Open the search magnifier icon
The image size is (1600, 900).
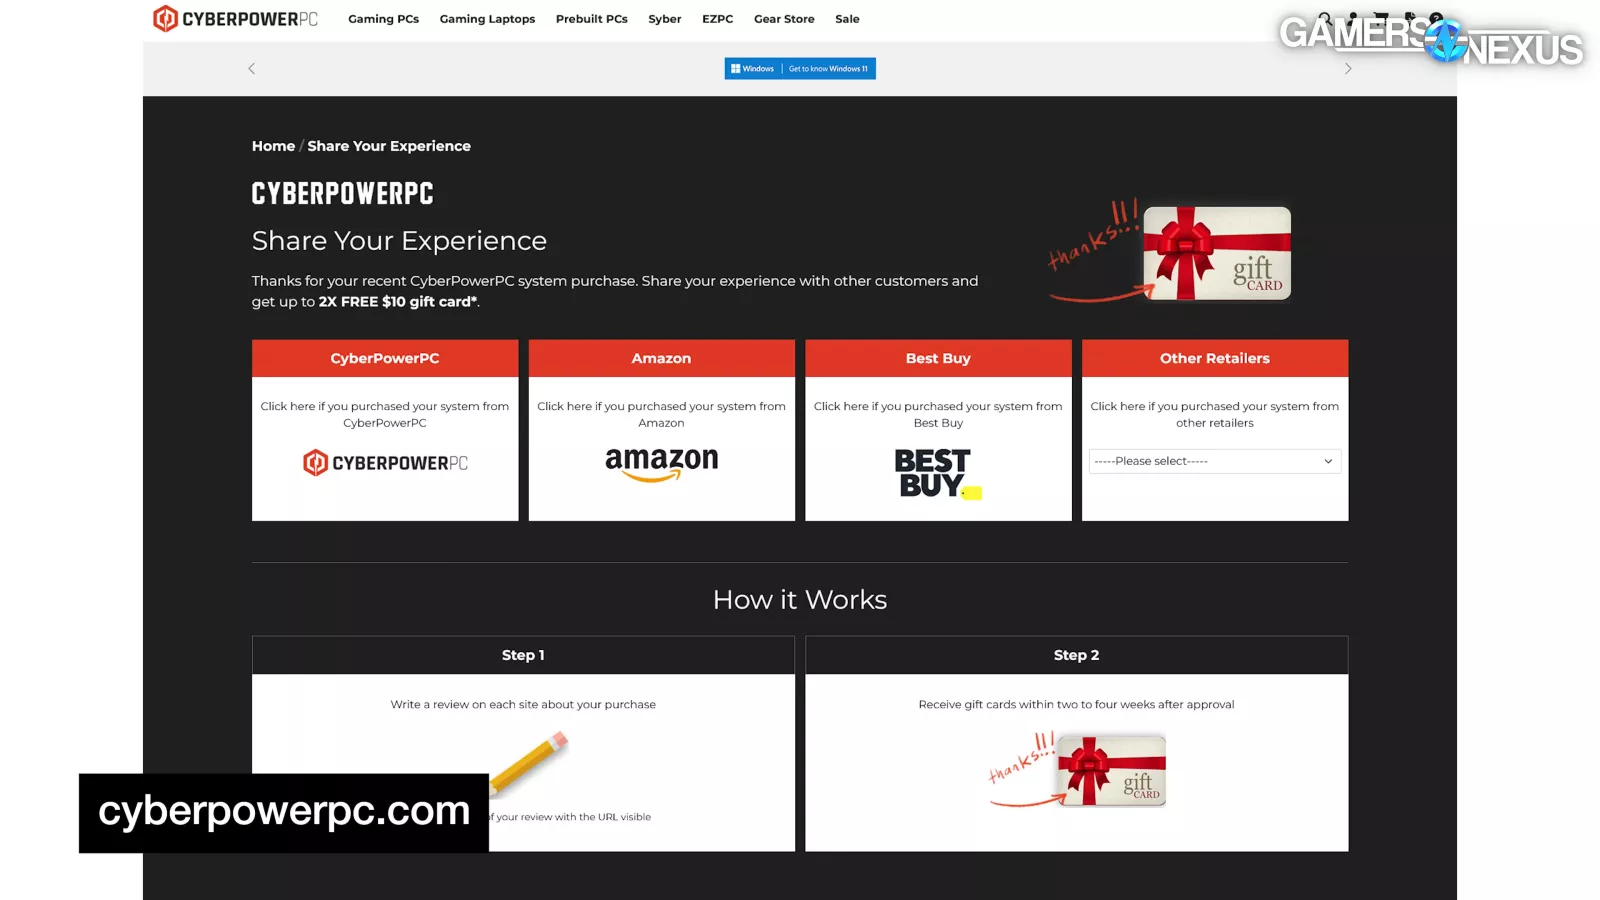pos(1324,18)
